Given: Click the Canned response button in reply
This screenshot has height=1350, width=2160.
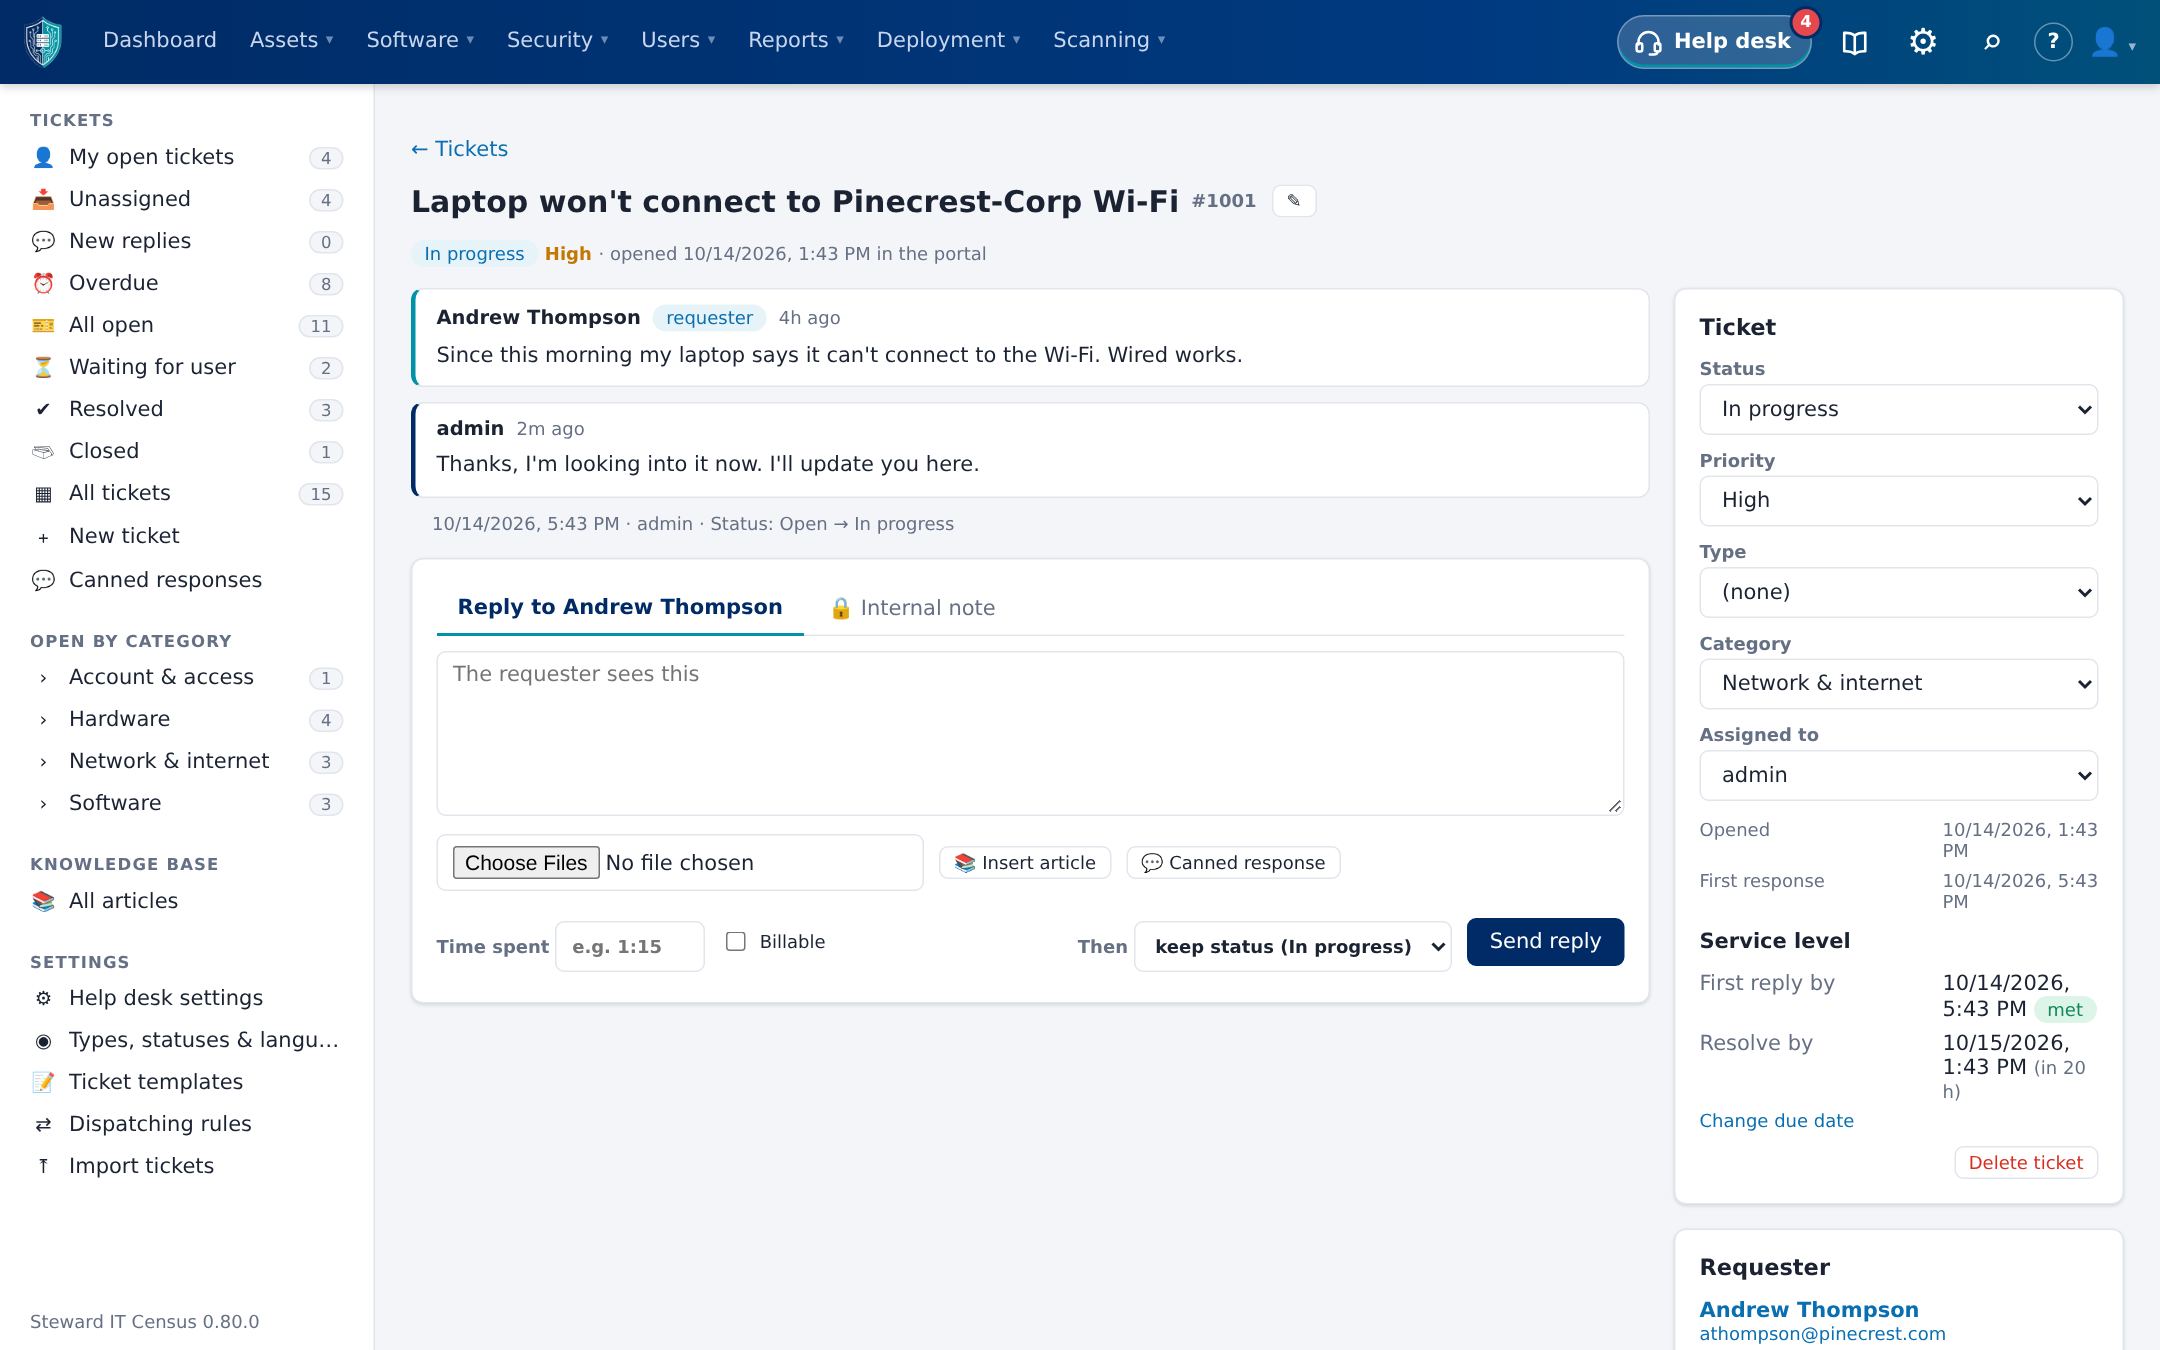Looking at the screenshot, I should (x=1233, y=863).
